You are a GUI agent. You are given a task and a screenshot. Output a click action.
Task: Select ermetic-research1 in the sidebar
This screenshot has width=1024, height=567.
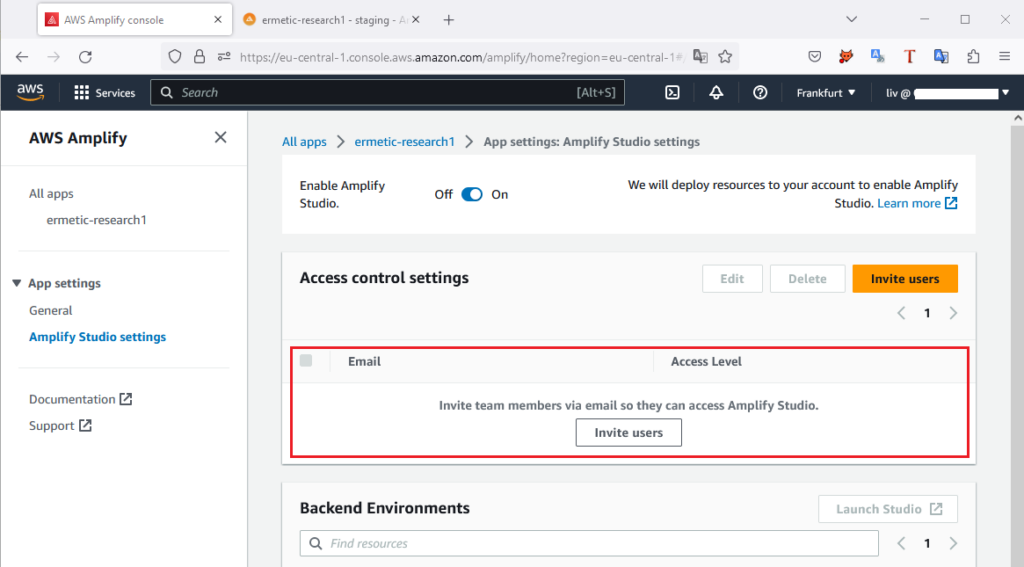[97, 220]
